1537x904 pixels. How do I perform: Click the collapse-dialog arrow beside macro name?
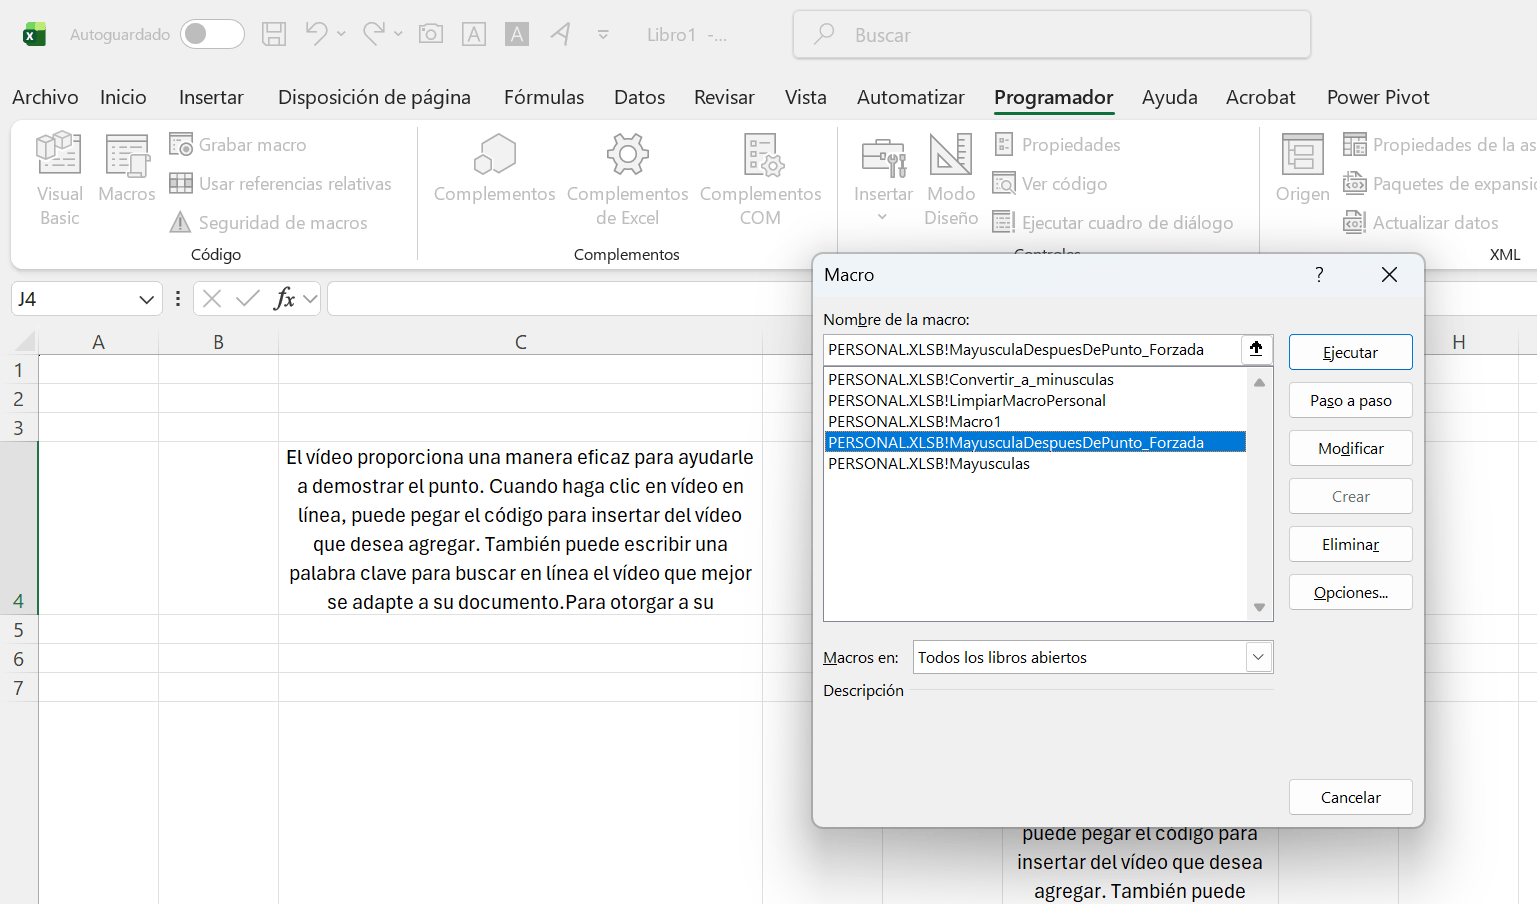pos(1256,349)
